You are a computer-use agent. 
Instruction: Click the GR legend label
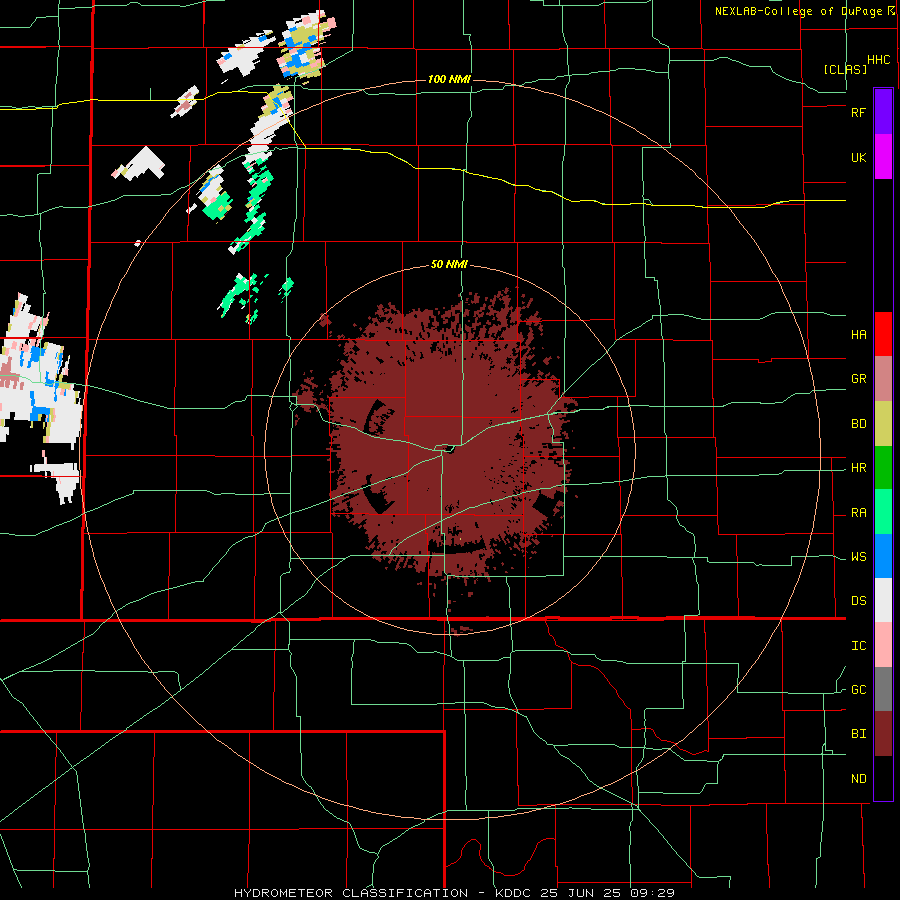pyautogui.click(x=858, y=379)
